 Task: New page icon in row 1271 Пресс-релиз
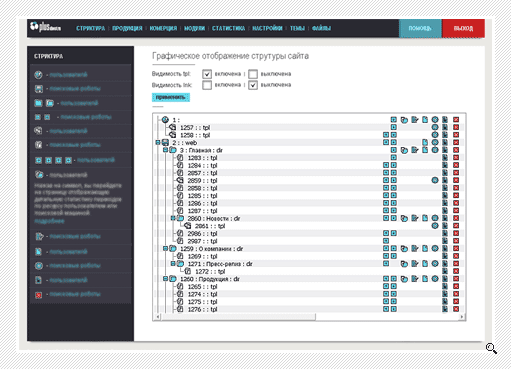pyautogui.click(x=425, y=264)
